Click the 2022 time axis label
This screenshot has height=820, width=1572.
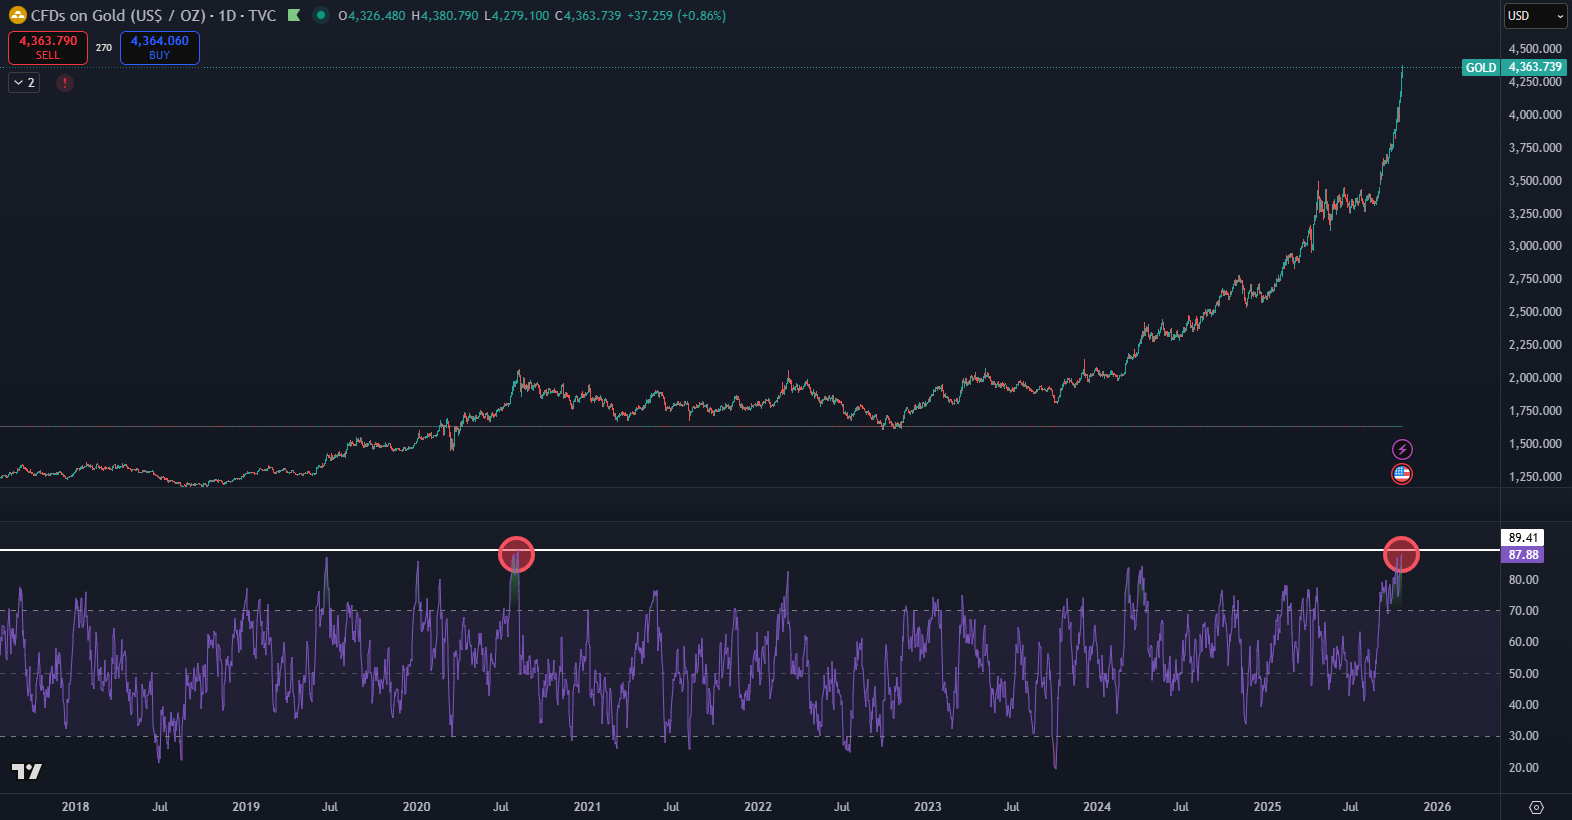[x=758, y=807]
